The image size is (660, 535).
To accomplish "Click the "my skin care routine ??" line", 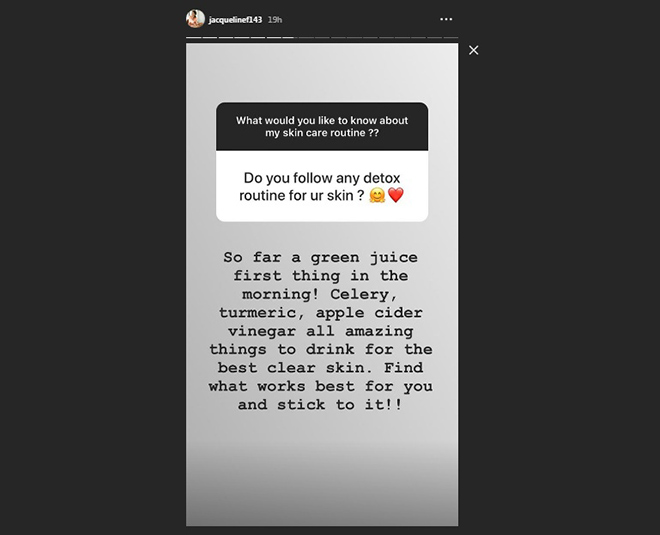I will (321, 133).
